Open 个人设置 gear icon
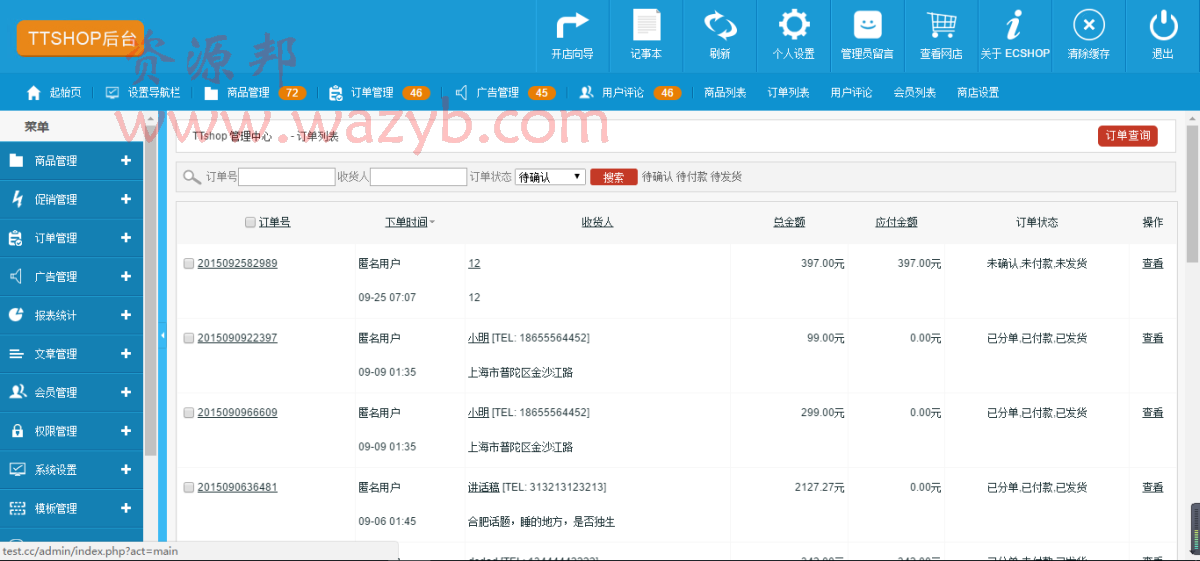The width and height of the screenshot is (1200, 561). point(794,25)
